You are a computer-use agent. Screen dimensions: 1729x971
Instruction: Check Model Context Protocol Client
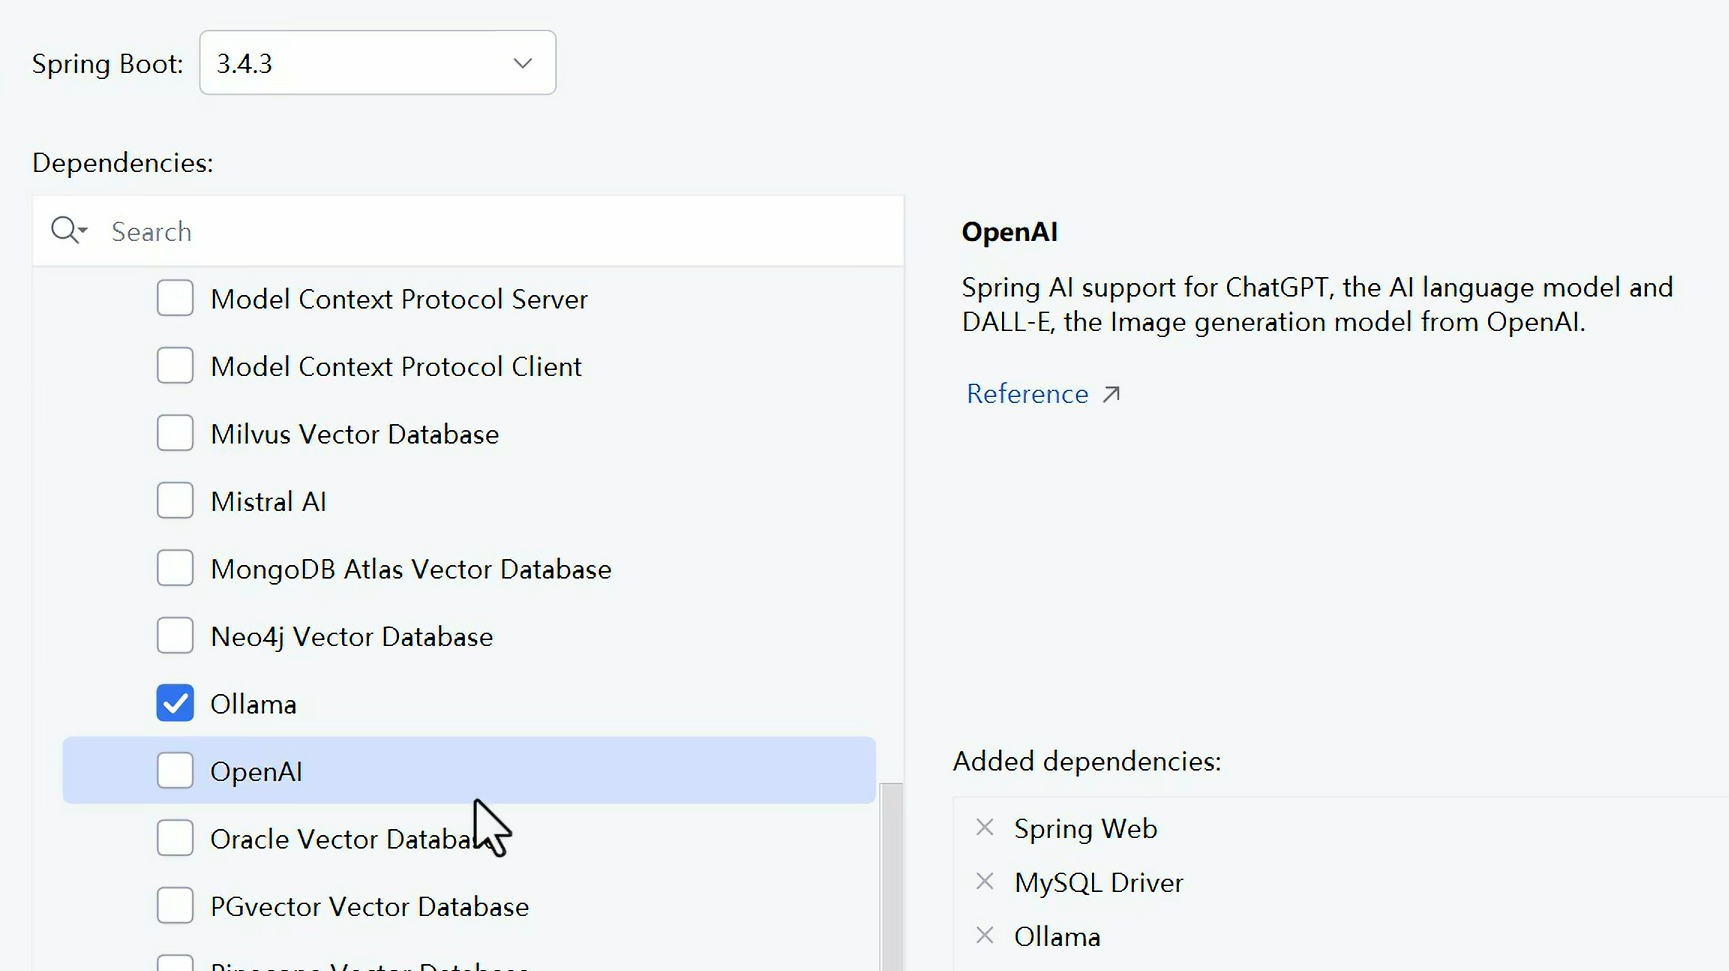pos(175,366)
